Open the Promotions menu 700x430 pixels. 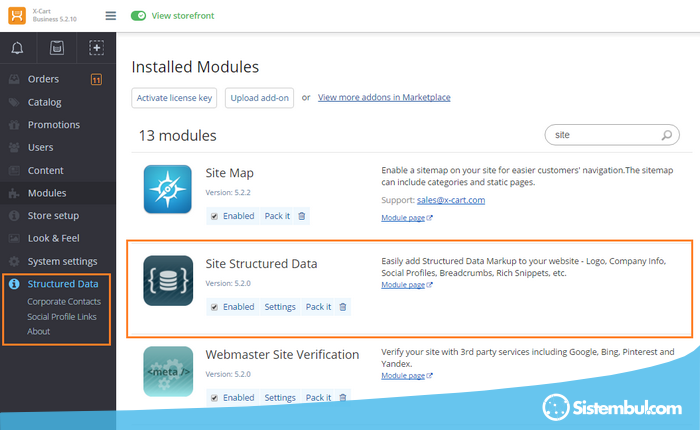[54, 125]
